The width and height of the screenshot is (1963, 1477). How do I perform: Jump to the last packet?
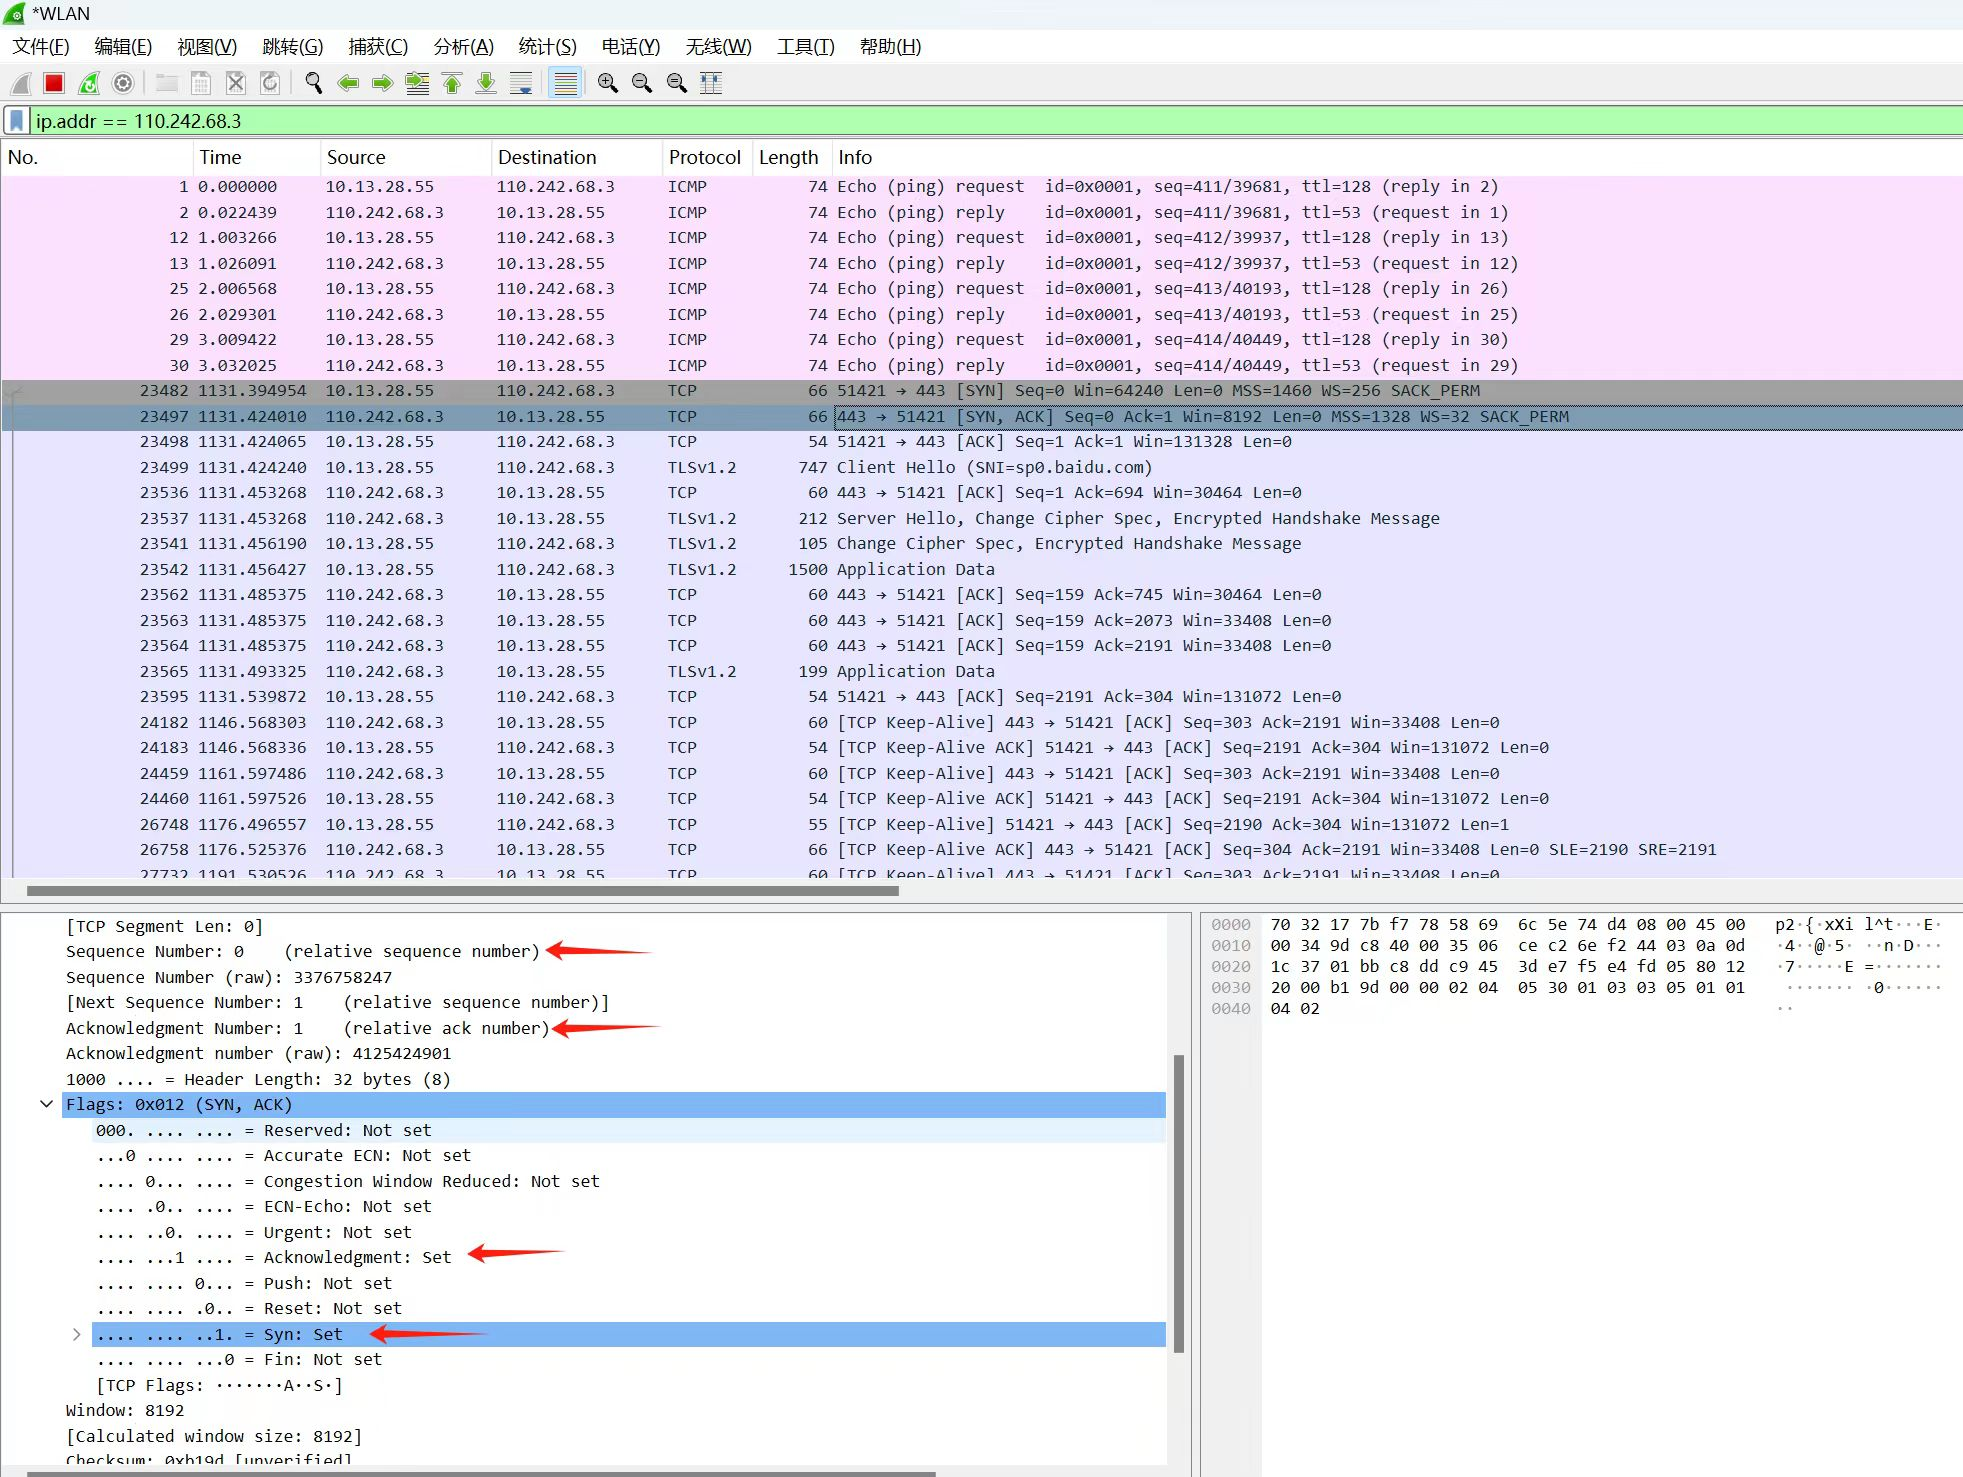486,83
